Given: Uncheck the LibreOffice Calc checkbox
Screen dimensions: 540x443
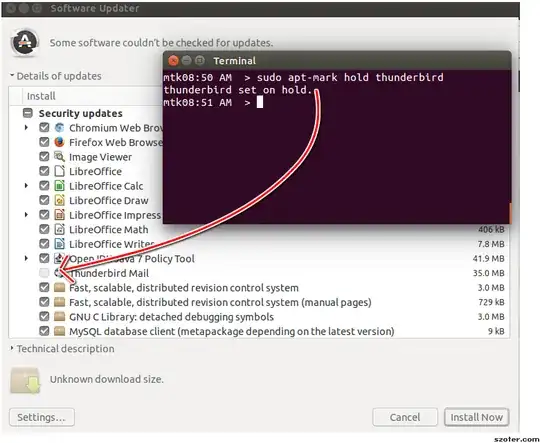Looking at the screenshot, I should coord(44,185).
